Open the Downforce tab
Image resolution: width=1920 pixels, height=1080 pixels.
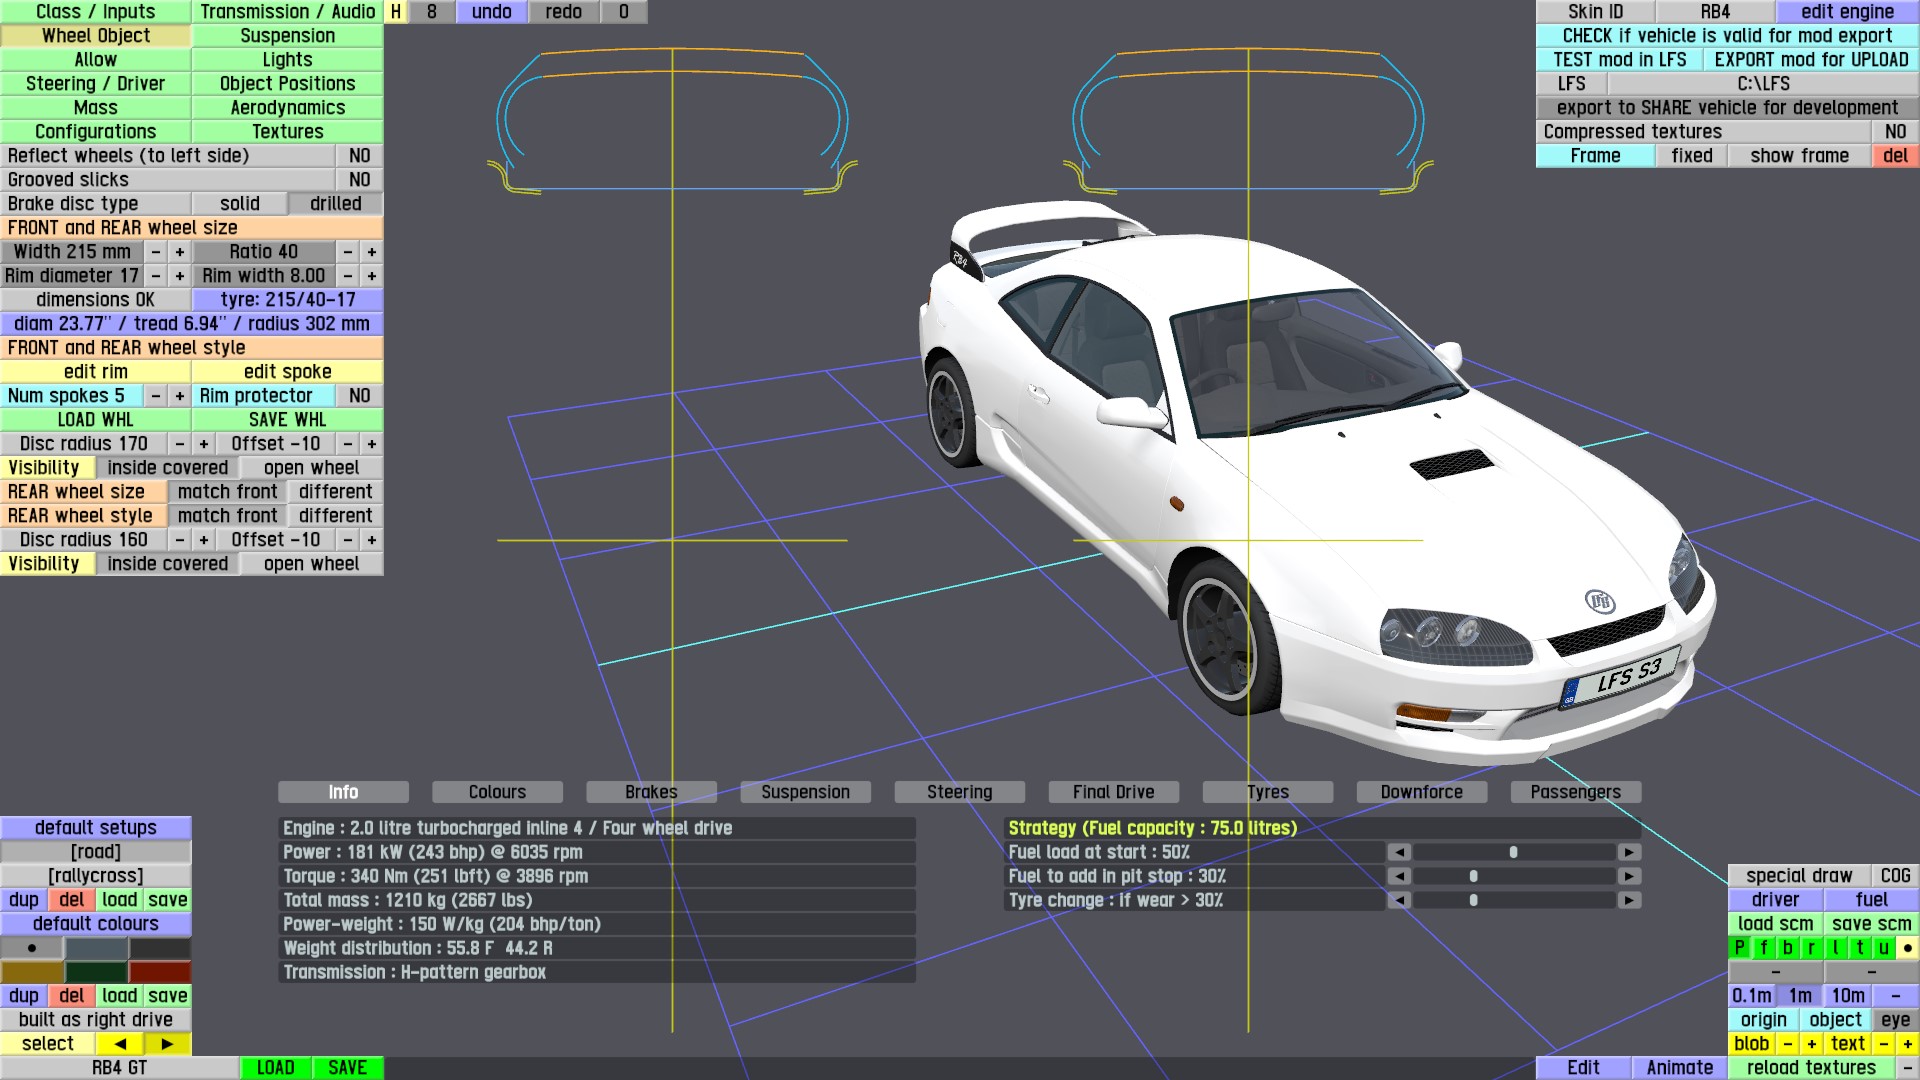click(x=1421, y=792)
